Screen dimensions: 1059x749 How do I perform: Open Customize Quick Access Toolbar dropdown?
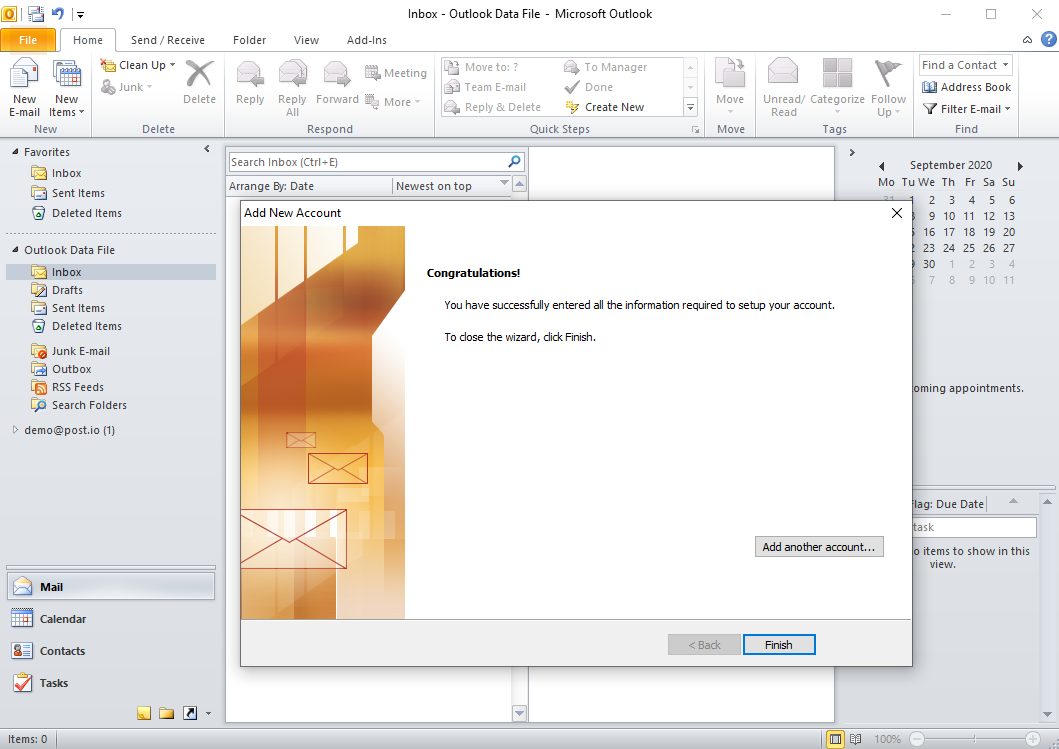pos(80,14)
